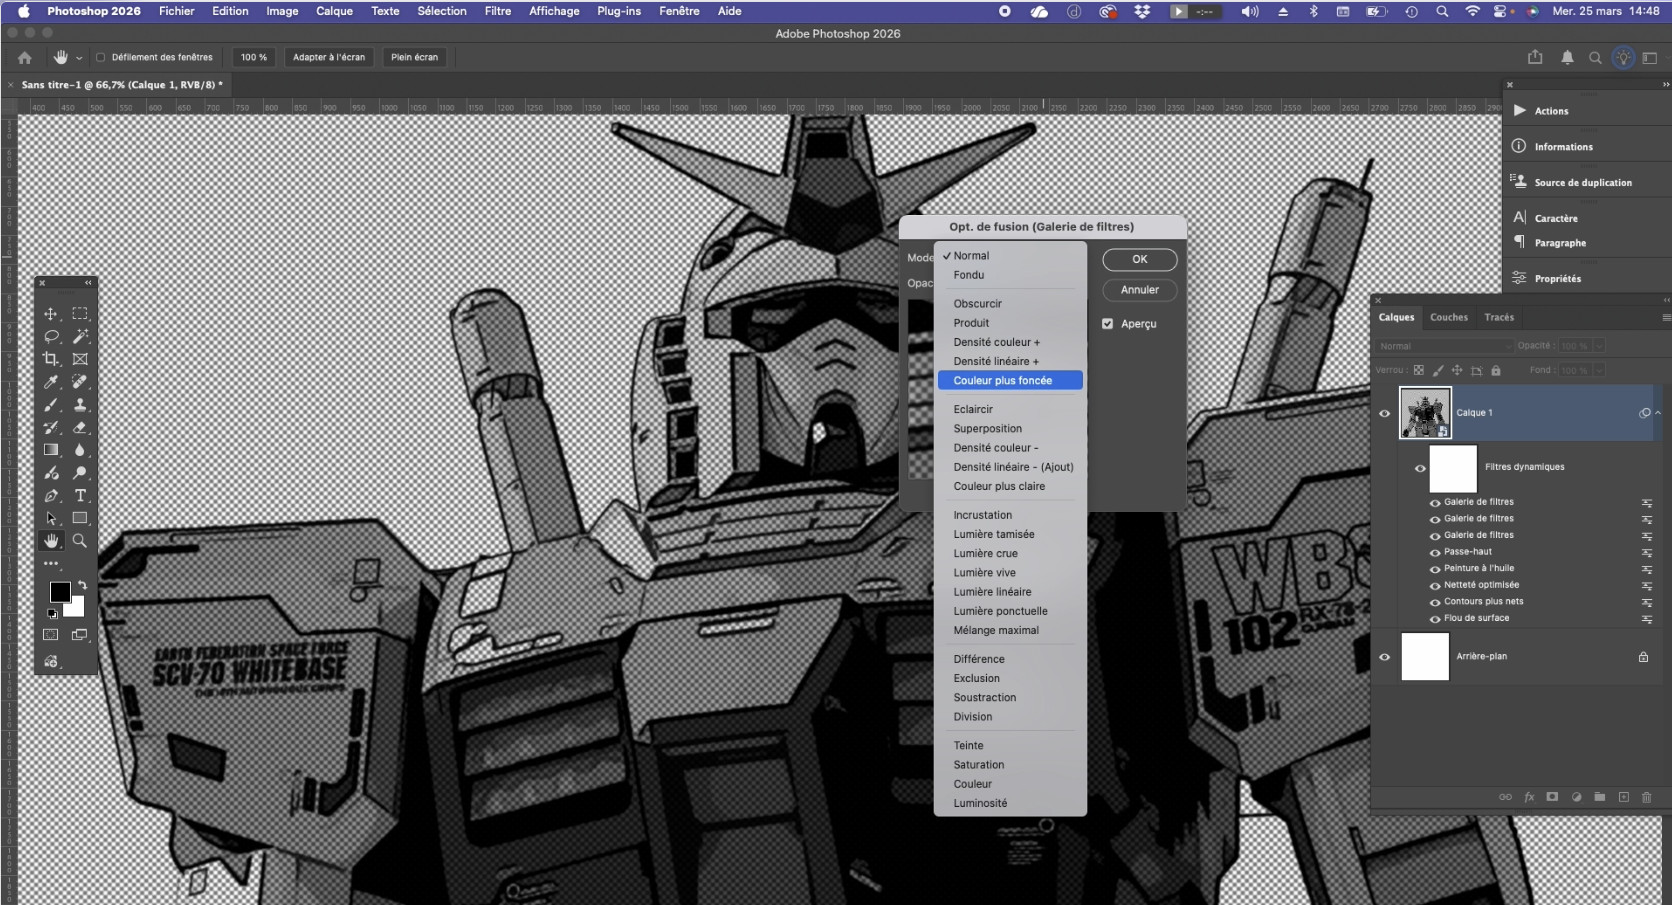
Task: Click the black foreground color swatch
Action: (59, 592)
